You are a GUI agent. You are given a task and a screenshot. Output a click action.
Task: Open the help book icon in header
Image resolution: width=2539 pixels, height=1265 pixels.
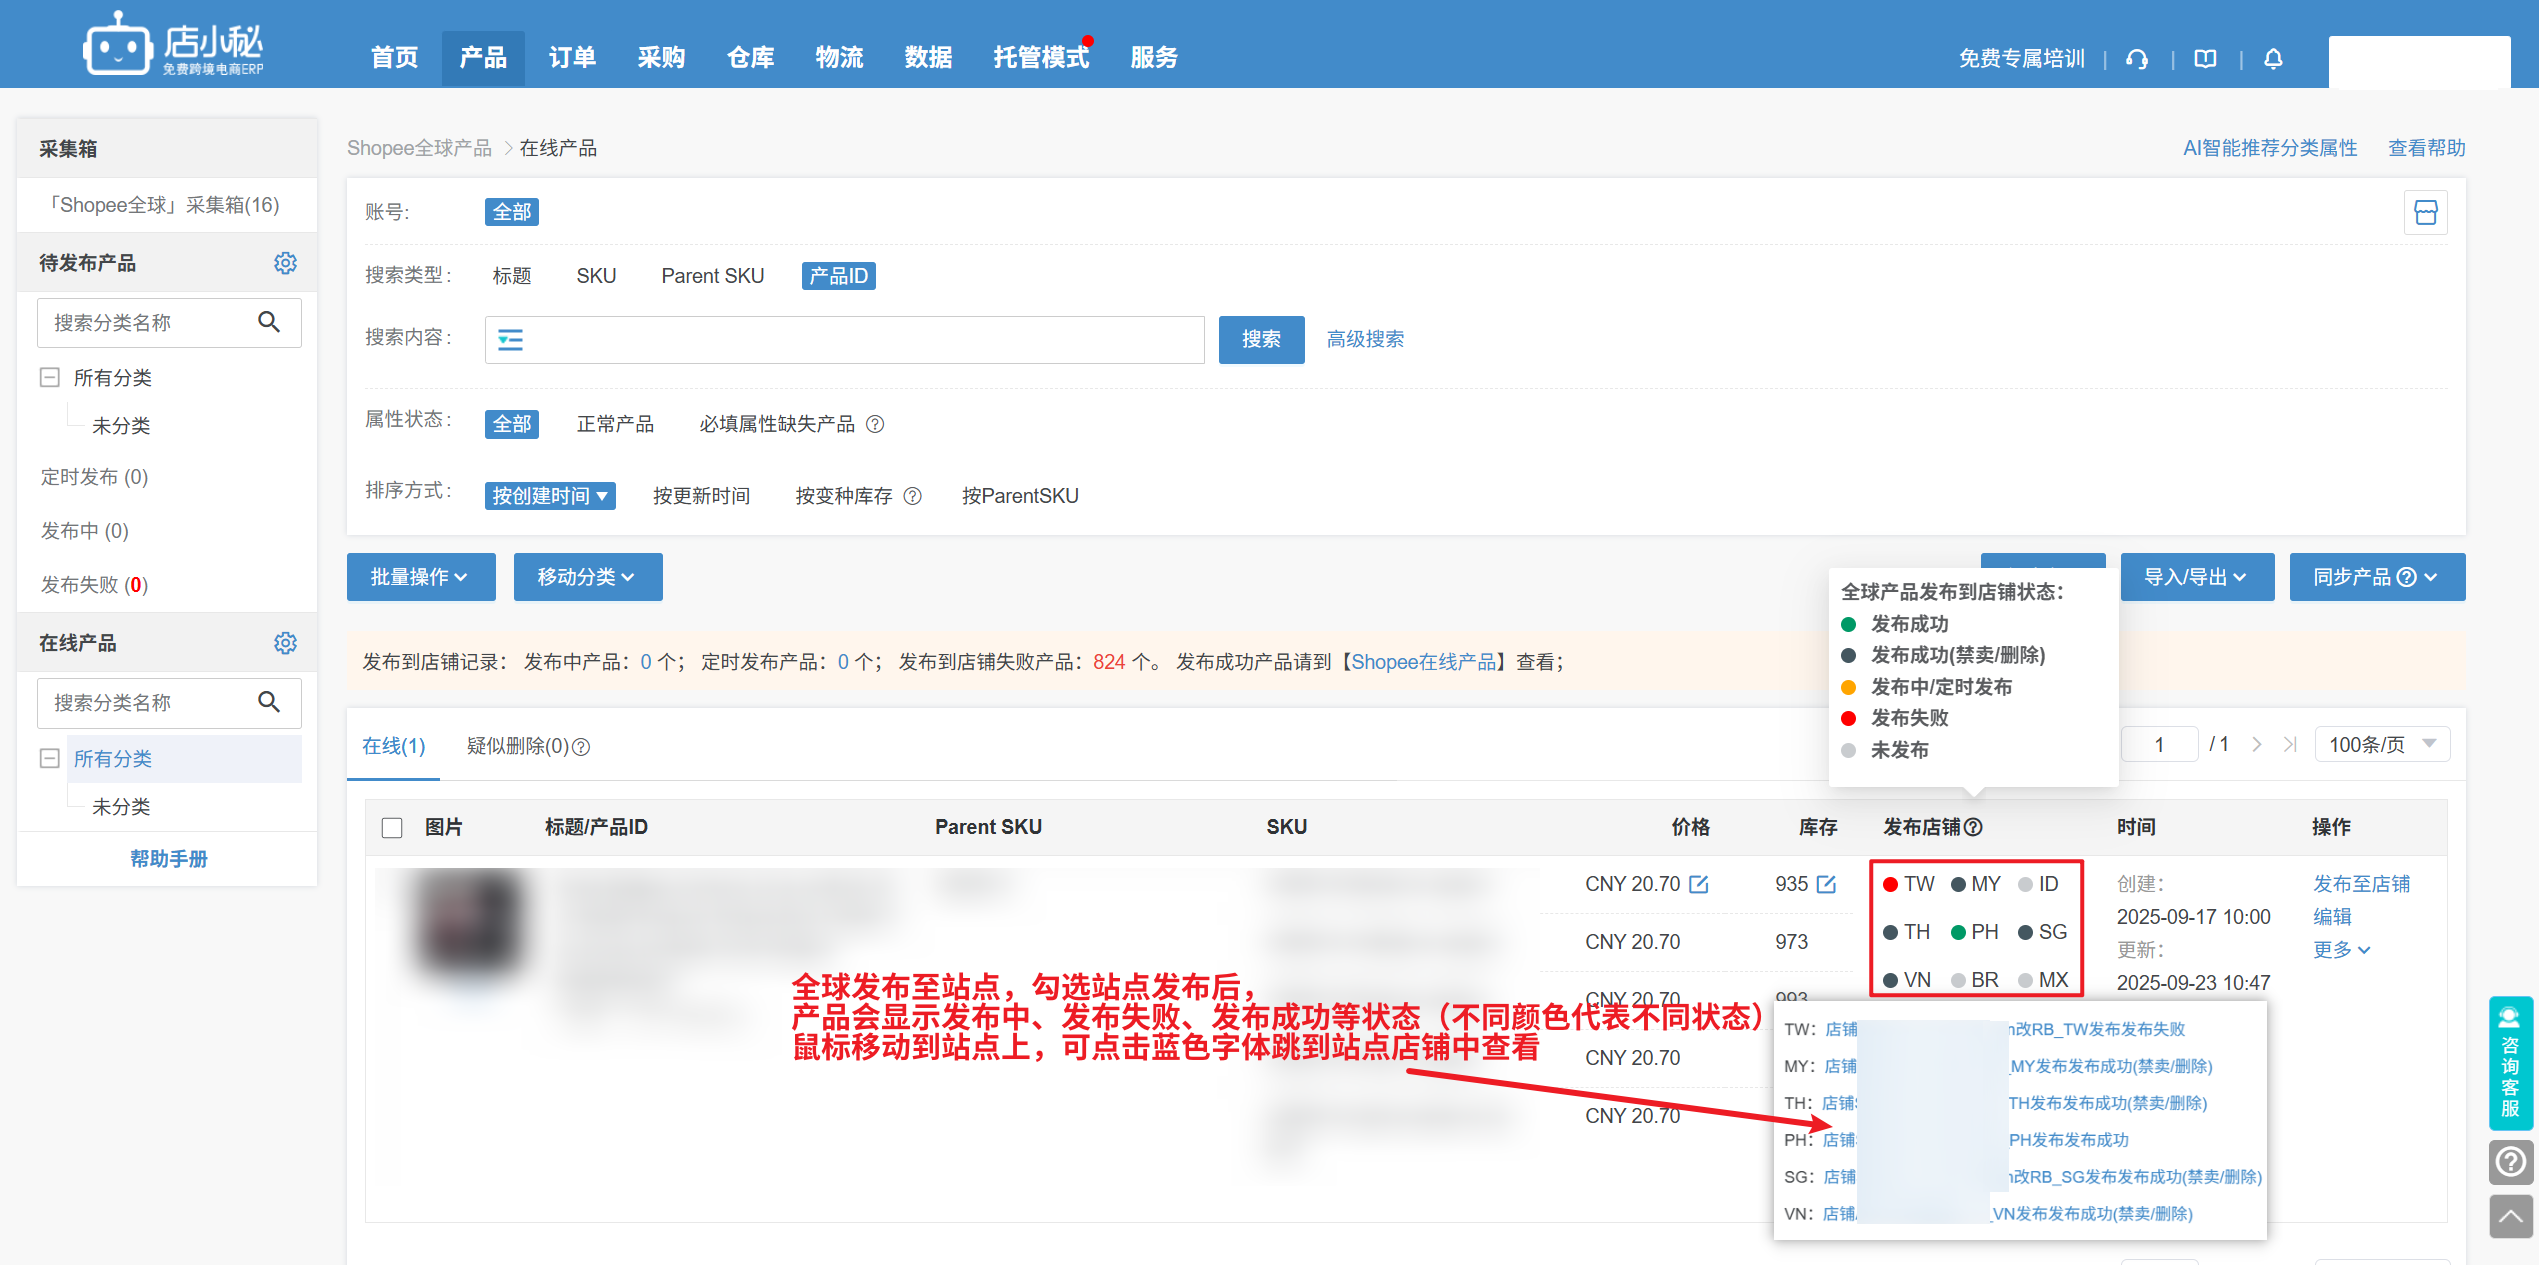(x=2205, y=59)
